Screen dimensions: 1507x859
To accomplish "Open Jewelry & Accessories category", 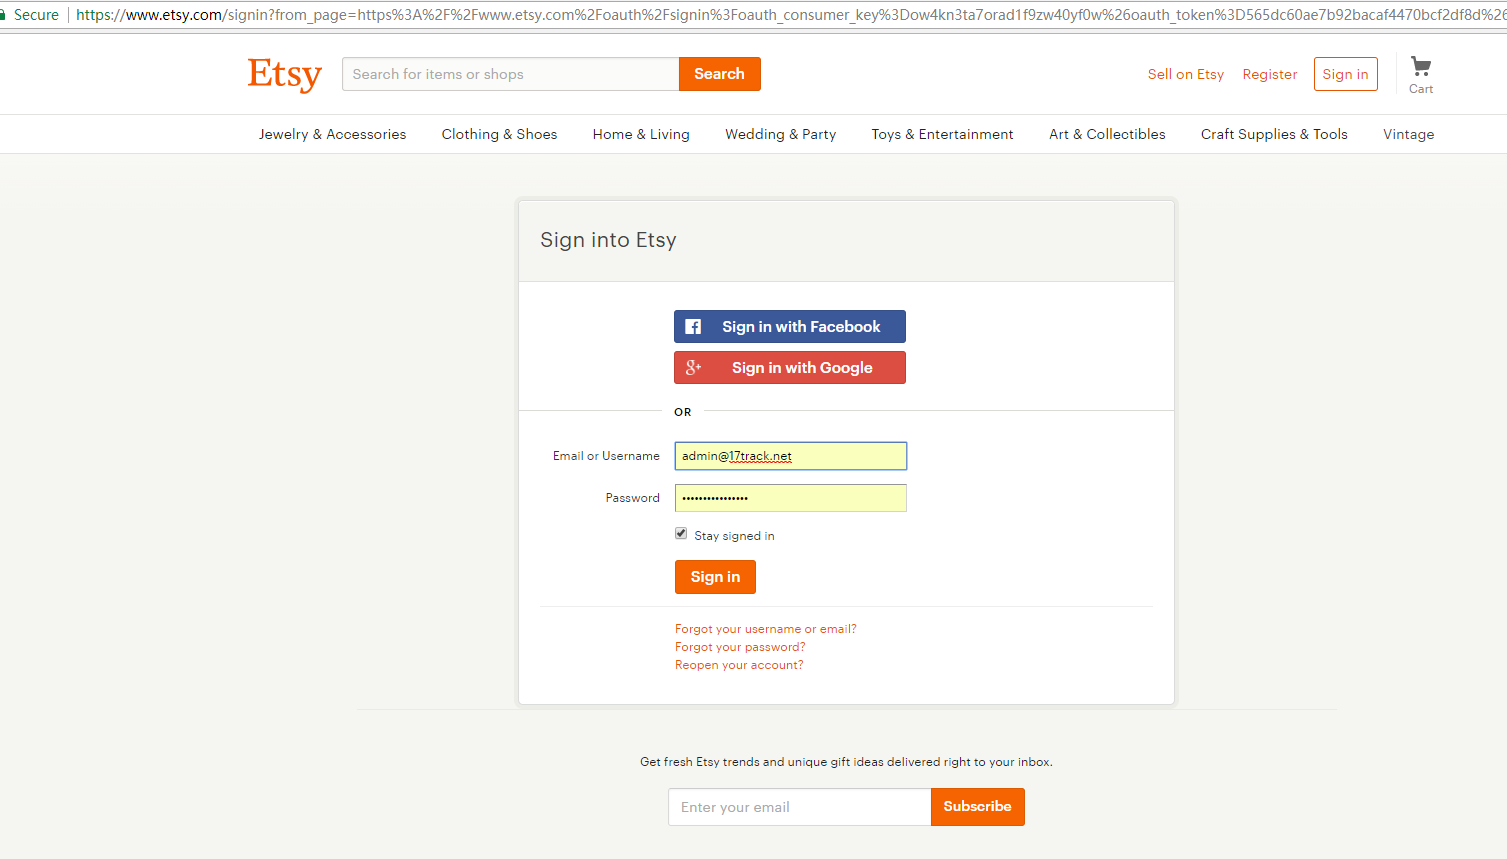I will pos(332,134).
